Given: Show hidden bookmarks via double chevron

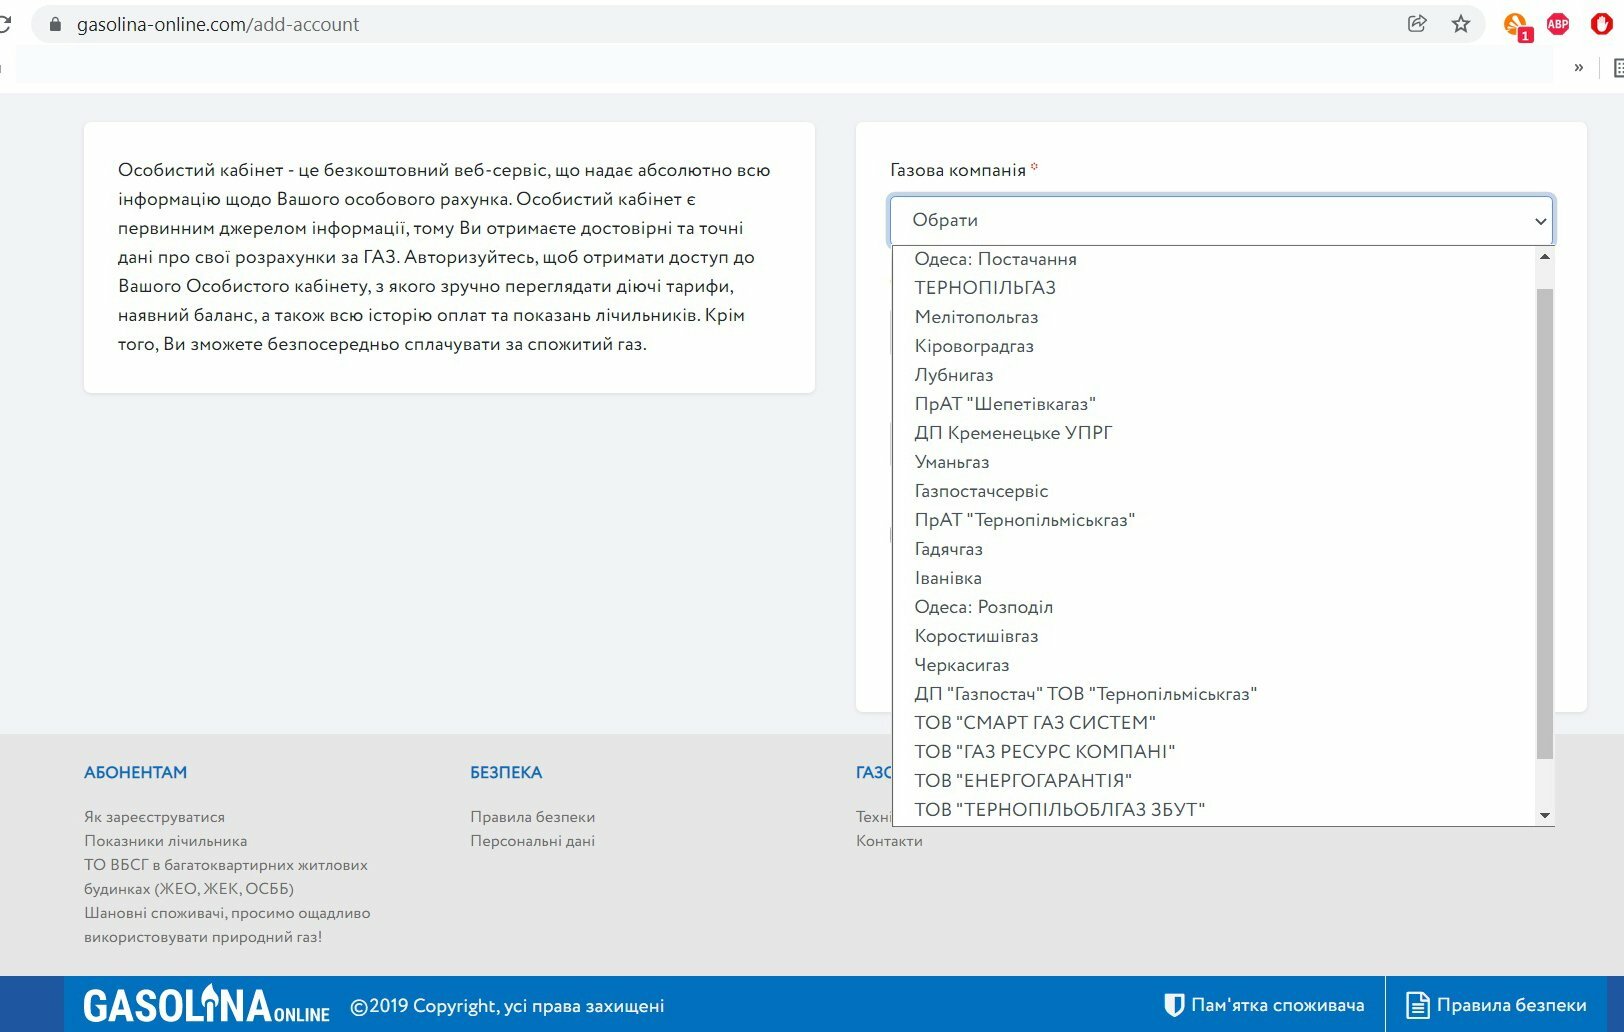Looking at the screenshot, I should click(x=1579, y=68).
